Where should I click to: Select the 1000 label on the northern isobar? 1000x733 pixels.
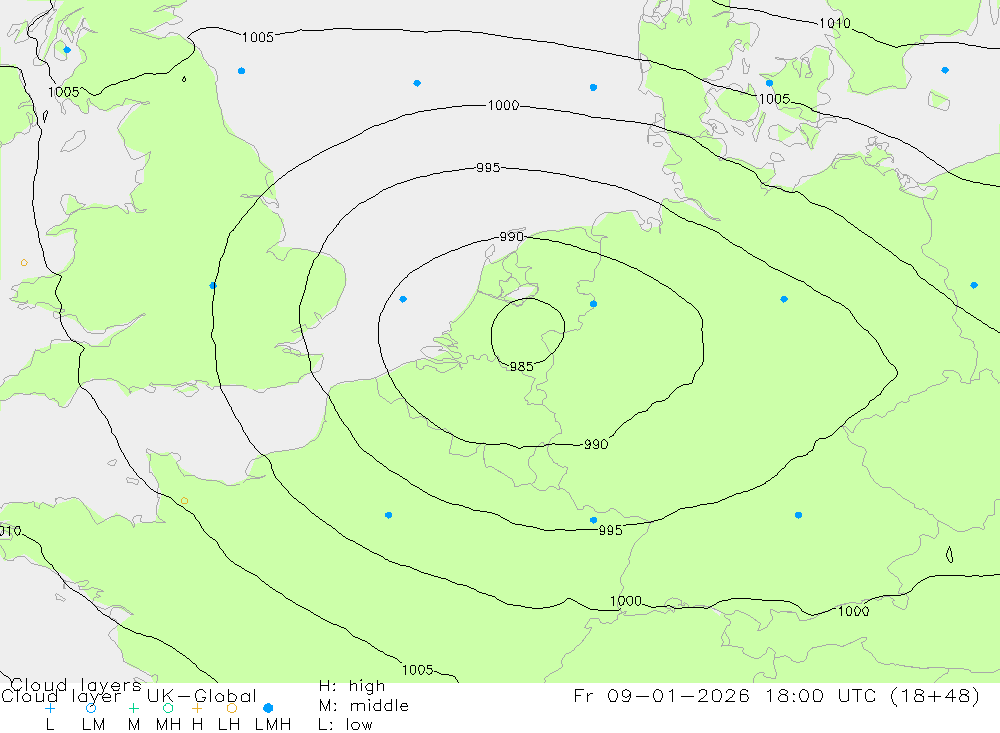pyautogui.click(x=503, y=105)
